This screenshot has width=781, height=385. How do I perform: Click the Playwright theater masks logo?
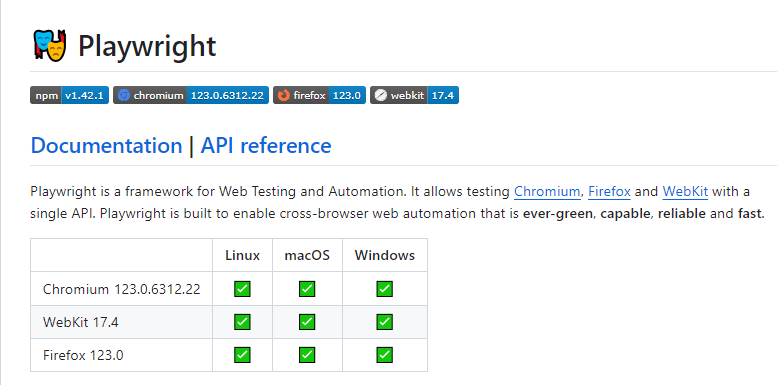click(50, 46)
